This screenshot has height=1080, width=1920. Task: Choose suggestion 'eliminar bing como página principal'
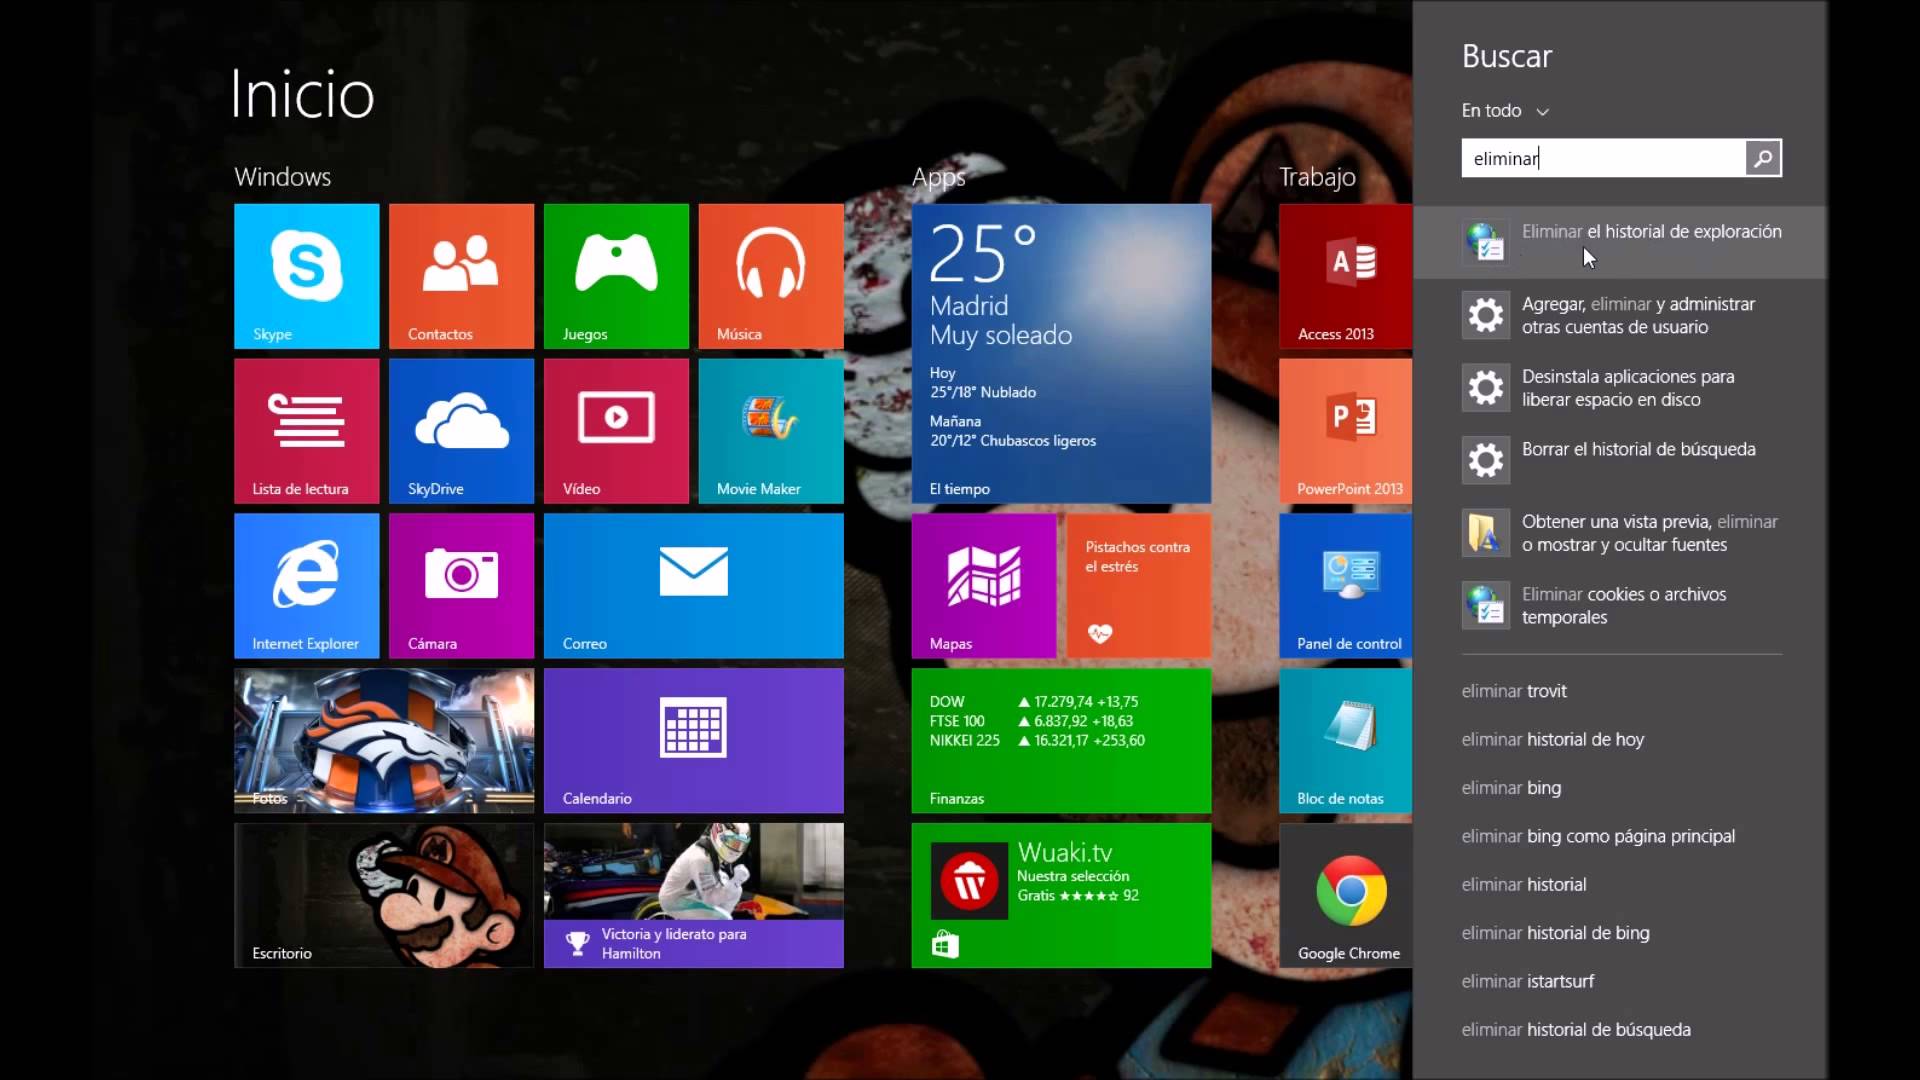pos(1598,836)
